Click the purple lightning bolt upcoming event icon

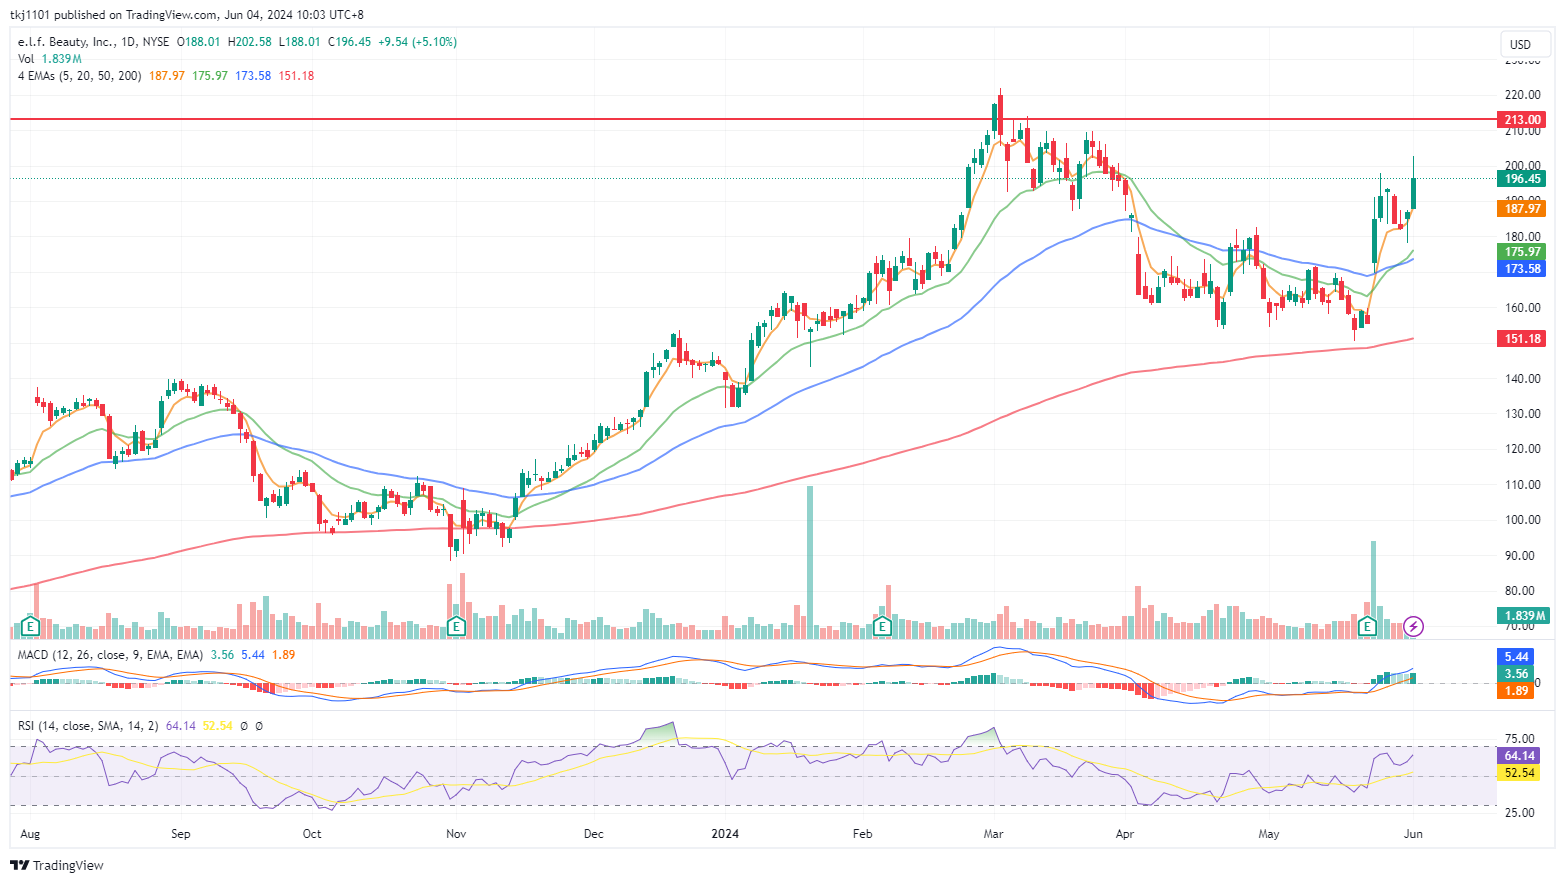click(x=1413, y=627)
